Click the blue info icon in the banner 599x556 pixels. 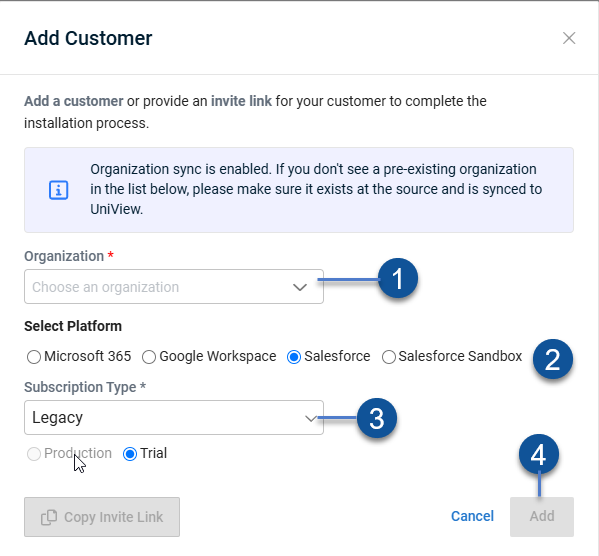pyautogui.click(x=58, y=190)
